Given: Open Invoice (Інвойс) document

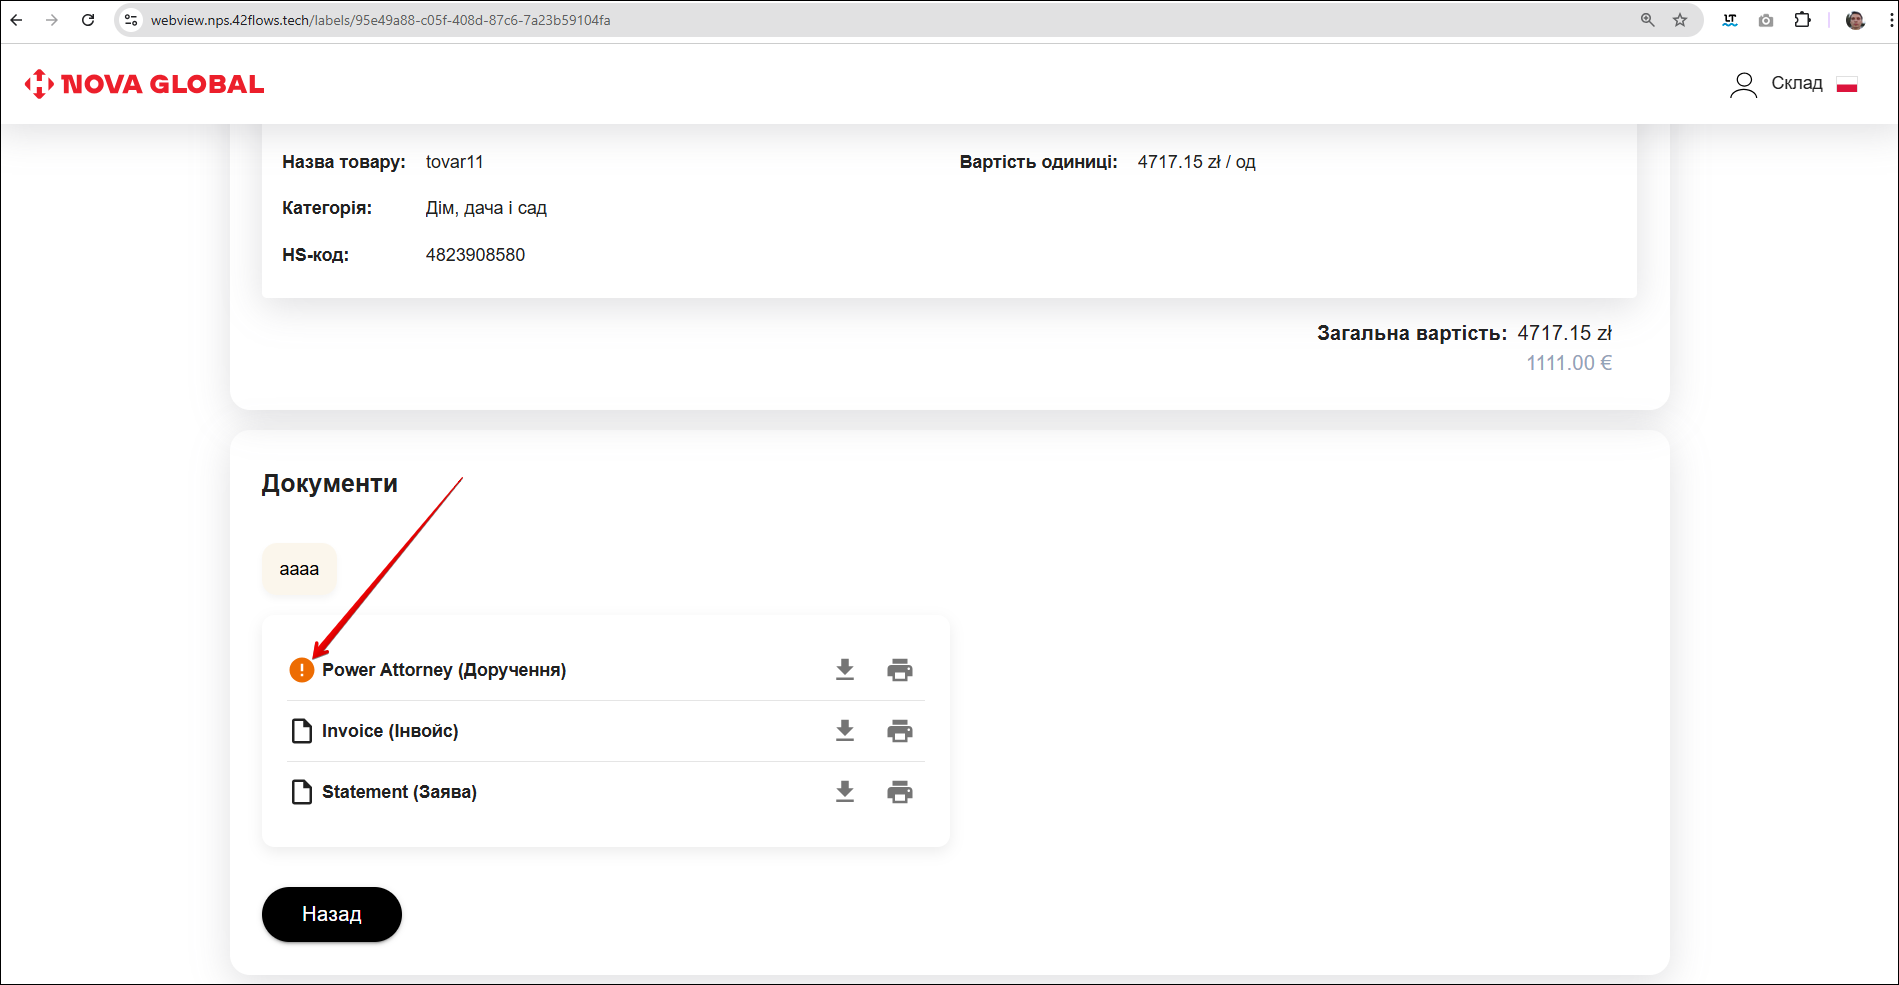Looking at the screenshot, I should tap(390, 731).
